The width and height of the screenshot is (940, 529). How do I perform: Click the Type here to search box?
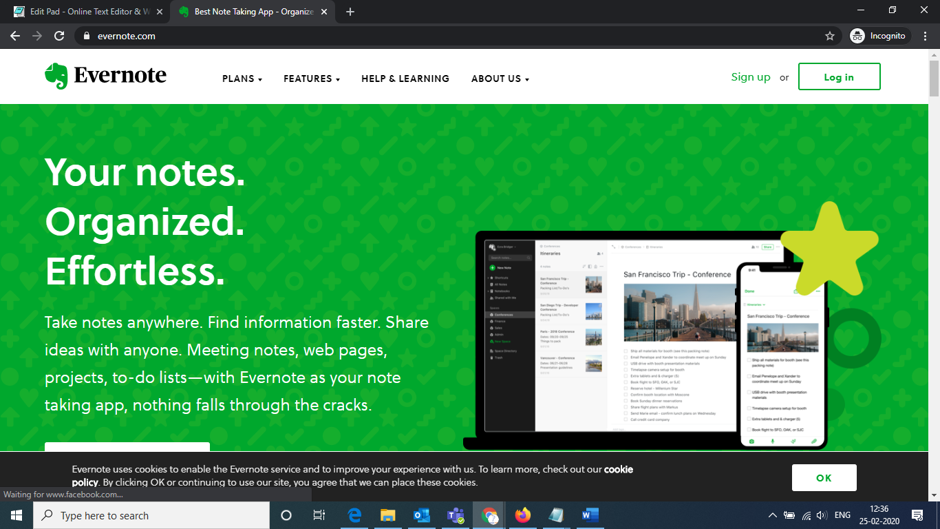click(x=151, y=515)
